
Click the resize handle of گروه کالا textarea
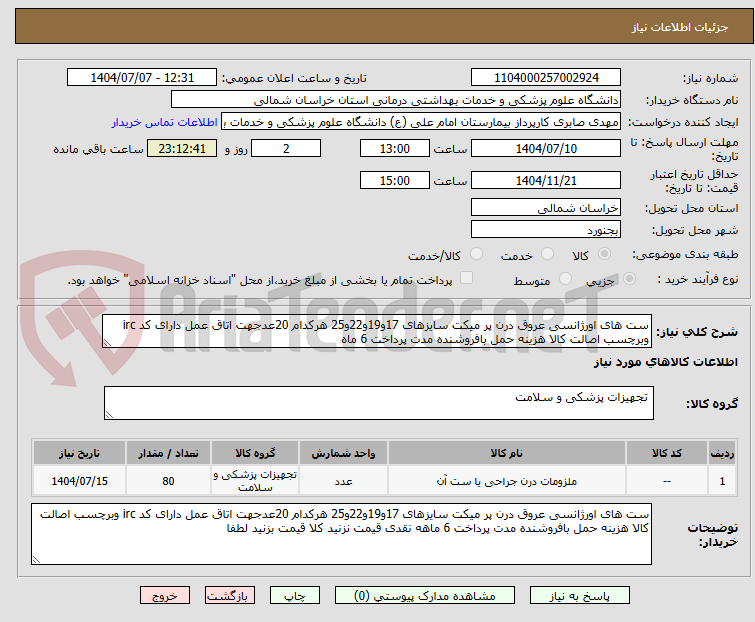[109, 415]
